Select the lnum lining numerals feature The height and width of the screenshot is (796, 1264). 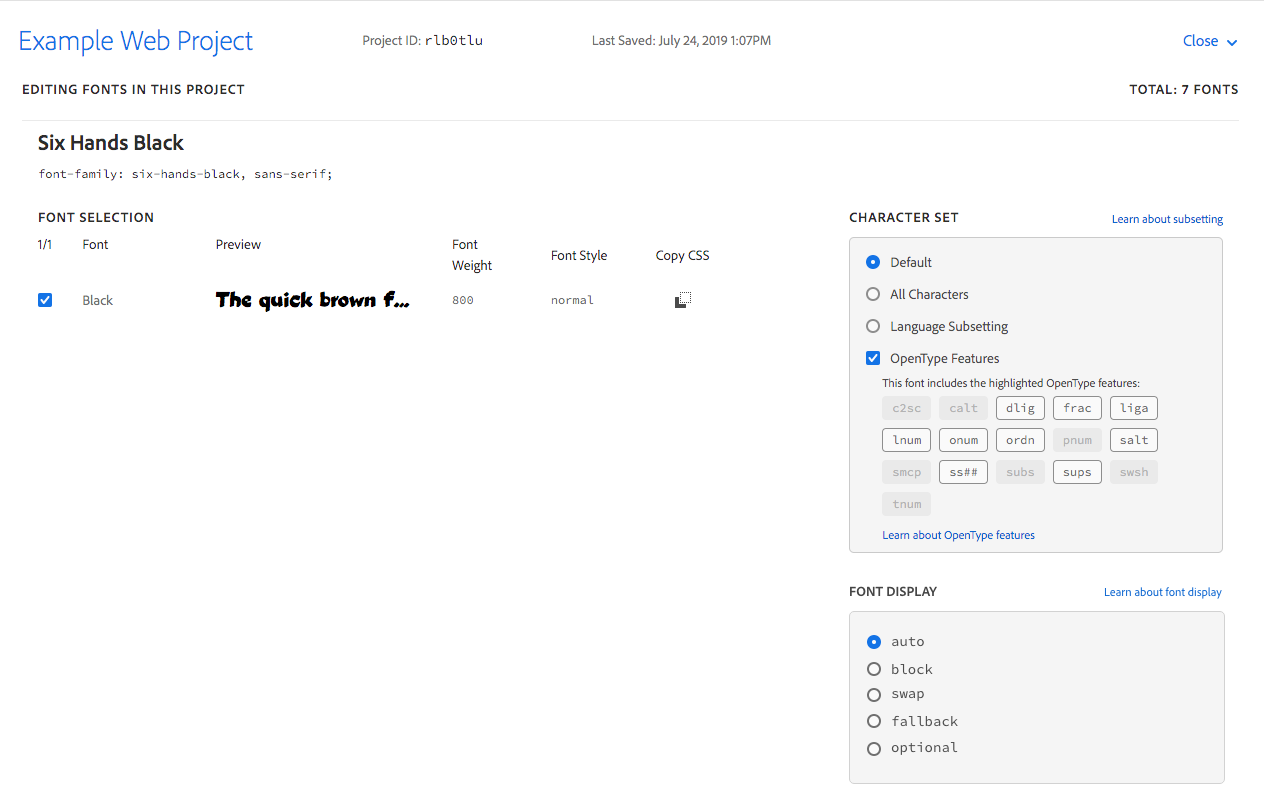[x=906, y=439]
